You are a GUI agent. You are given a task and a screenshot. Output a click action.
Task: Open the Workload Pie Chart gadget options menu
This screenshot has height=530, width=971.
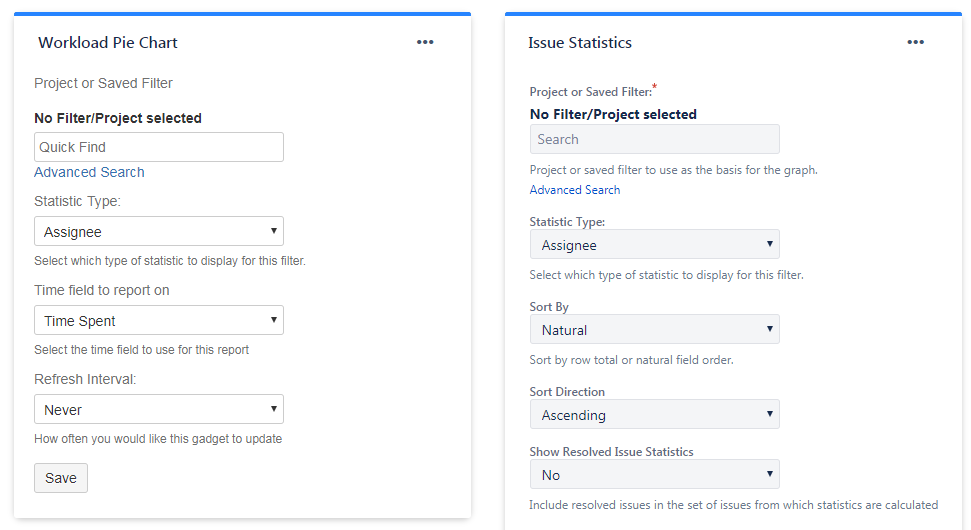coord(425,42)
